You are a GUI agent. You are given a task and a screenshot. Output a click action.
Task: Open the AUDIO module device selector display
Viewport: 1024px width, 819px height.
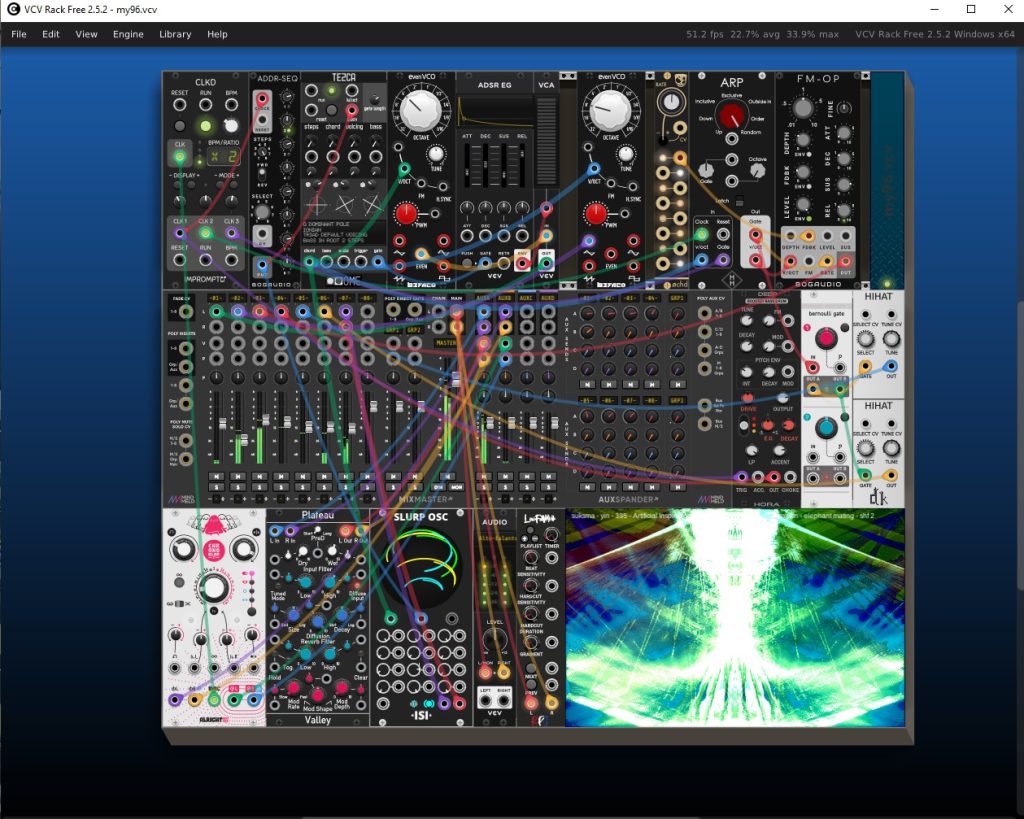click(494, 538)
